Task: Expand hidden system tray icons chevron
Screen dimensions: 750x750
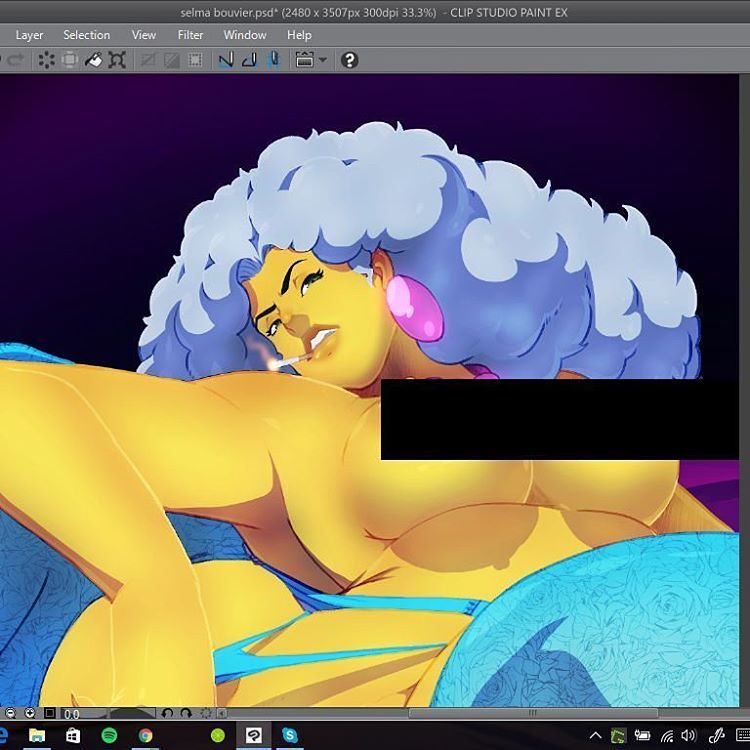Action: pos(596,735)
